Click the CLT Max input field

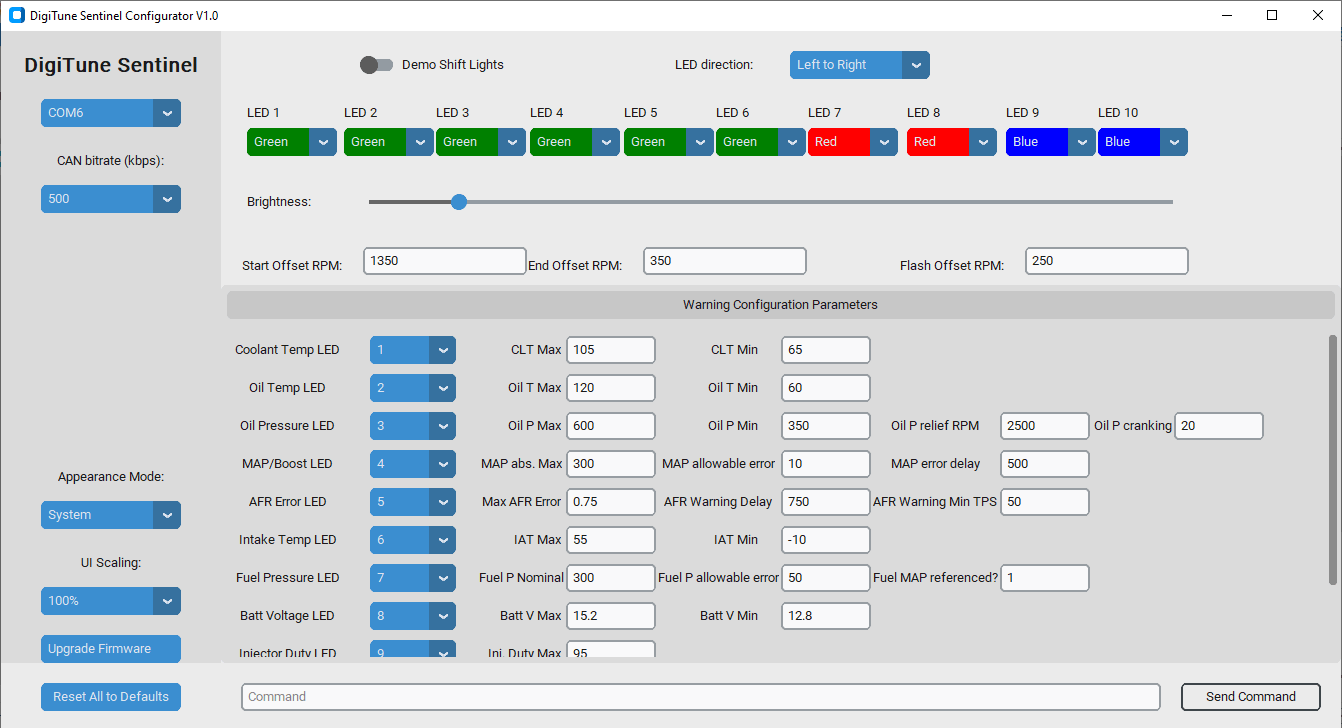pyautogui.click(x=611, y=350)
